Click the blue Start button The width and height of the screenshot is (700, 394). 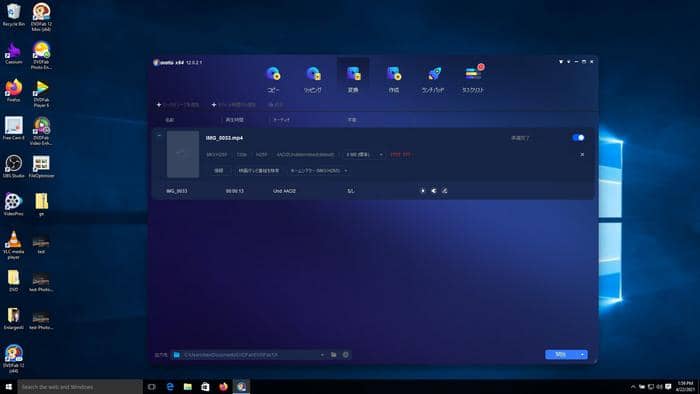click(561, 354)
